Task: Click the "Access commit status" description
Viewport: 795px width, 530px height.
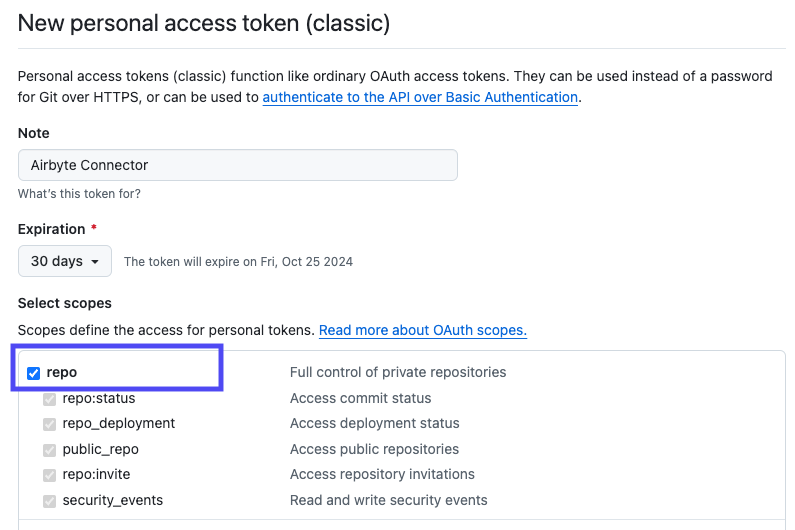Action: pyautogui.click(x=362, y=398)
